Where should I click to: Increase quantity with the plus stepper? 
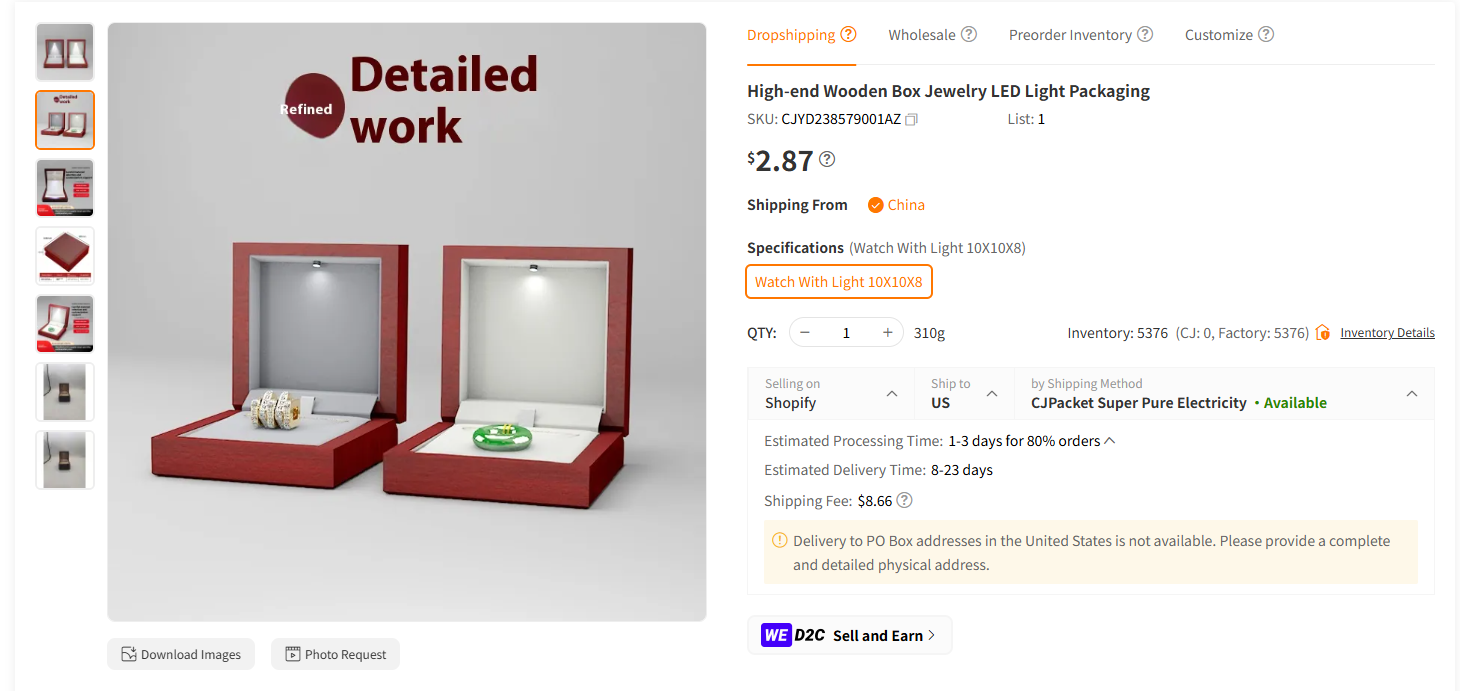pyautogui.click(x=887, y=331)
